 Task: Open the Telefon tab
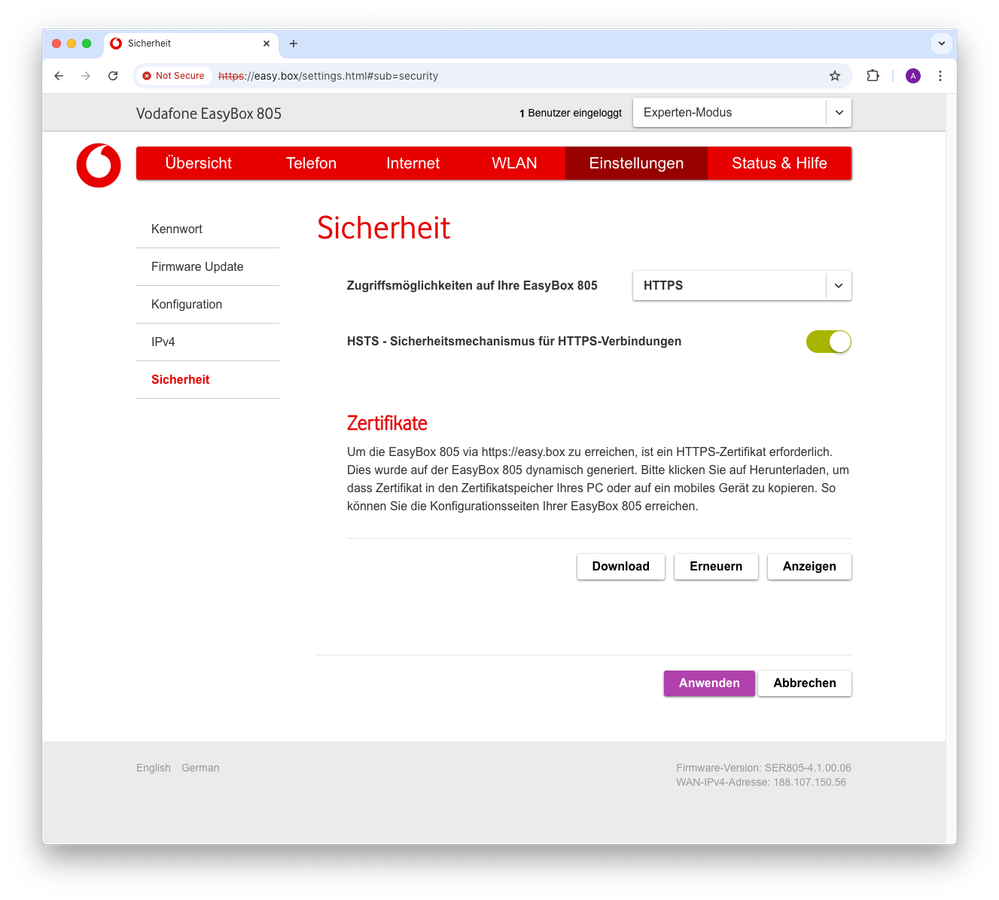click(311, 163)
